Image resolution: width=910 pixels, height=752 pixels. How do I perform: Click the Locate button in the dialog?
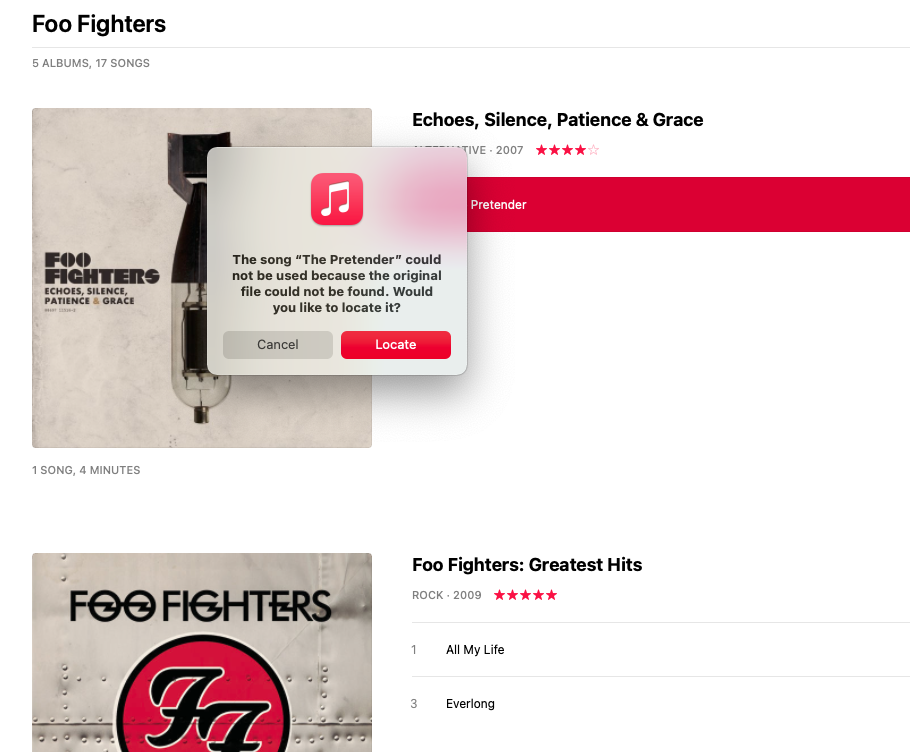click(395, 345)
